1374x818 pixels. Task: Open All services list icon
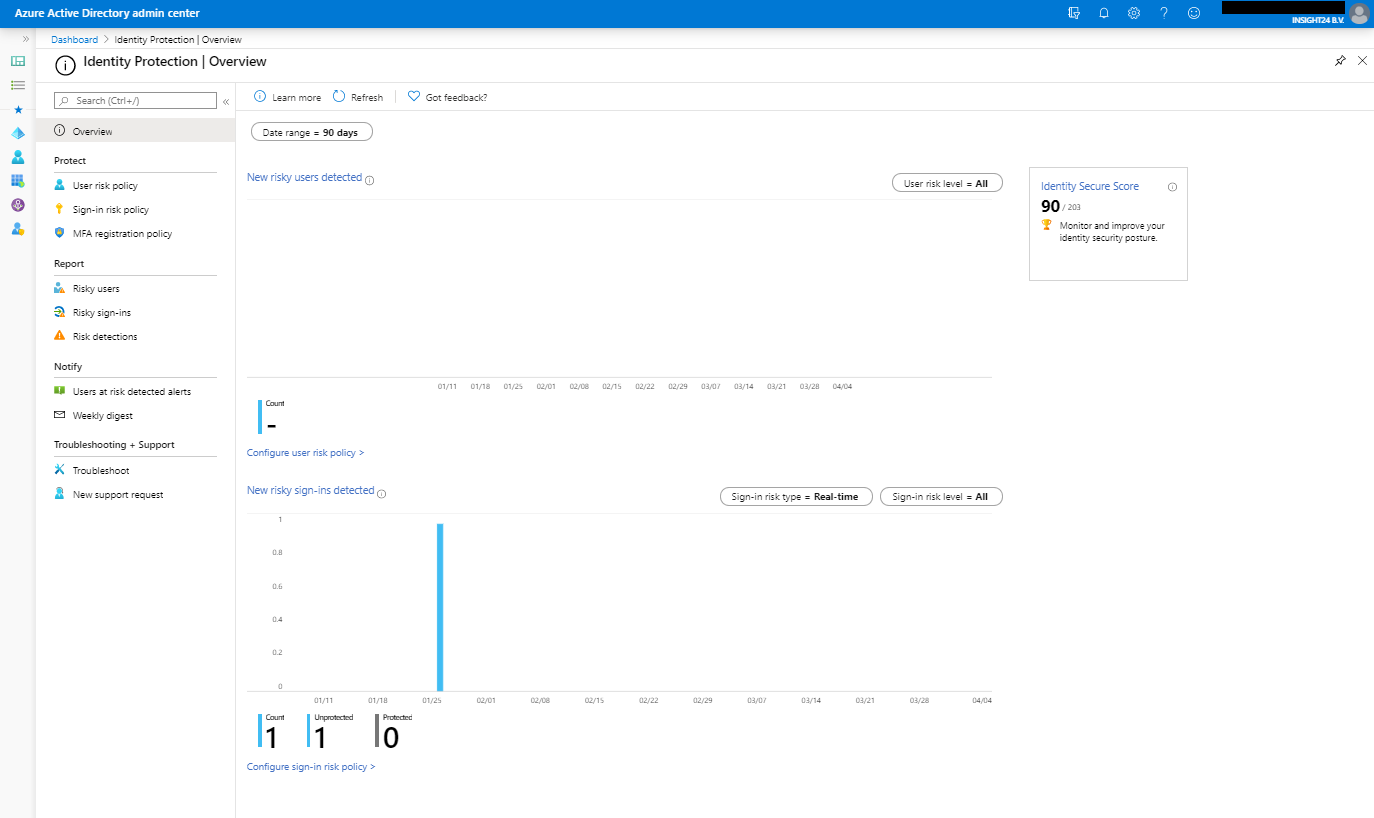coord(17,85)
